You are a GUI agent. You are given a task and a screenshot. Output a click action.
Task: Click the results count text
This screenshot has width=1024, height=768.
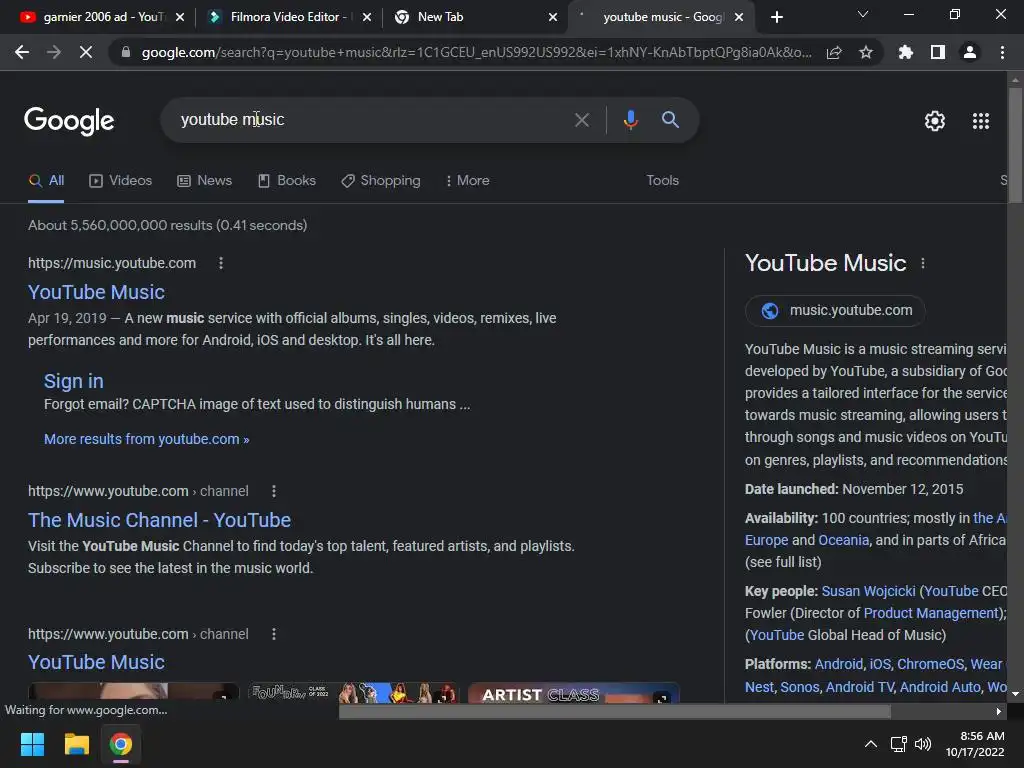(167, 225)
